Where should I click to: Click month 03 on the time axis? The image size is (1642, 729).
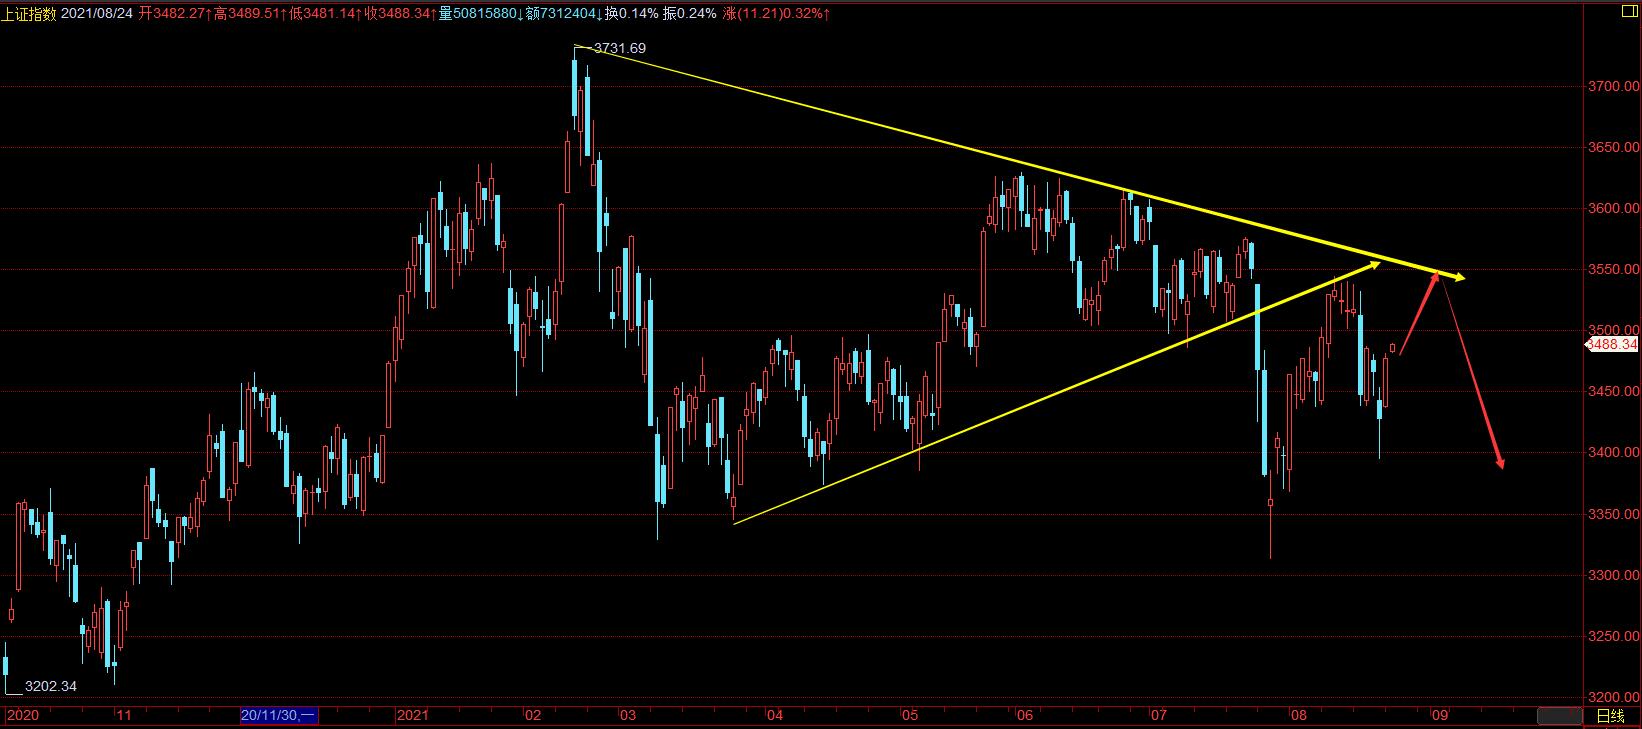627,715
